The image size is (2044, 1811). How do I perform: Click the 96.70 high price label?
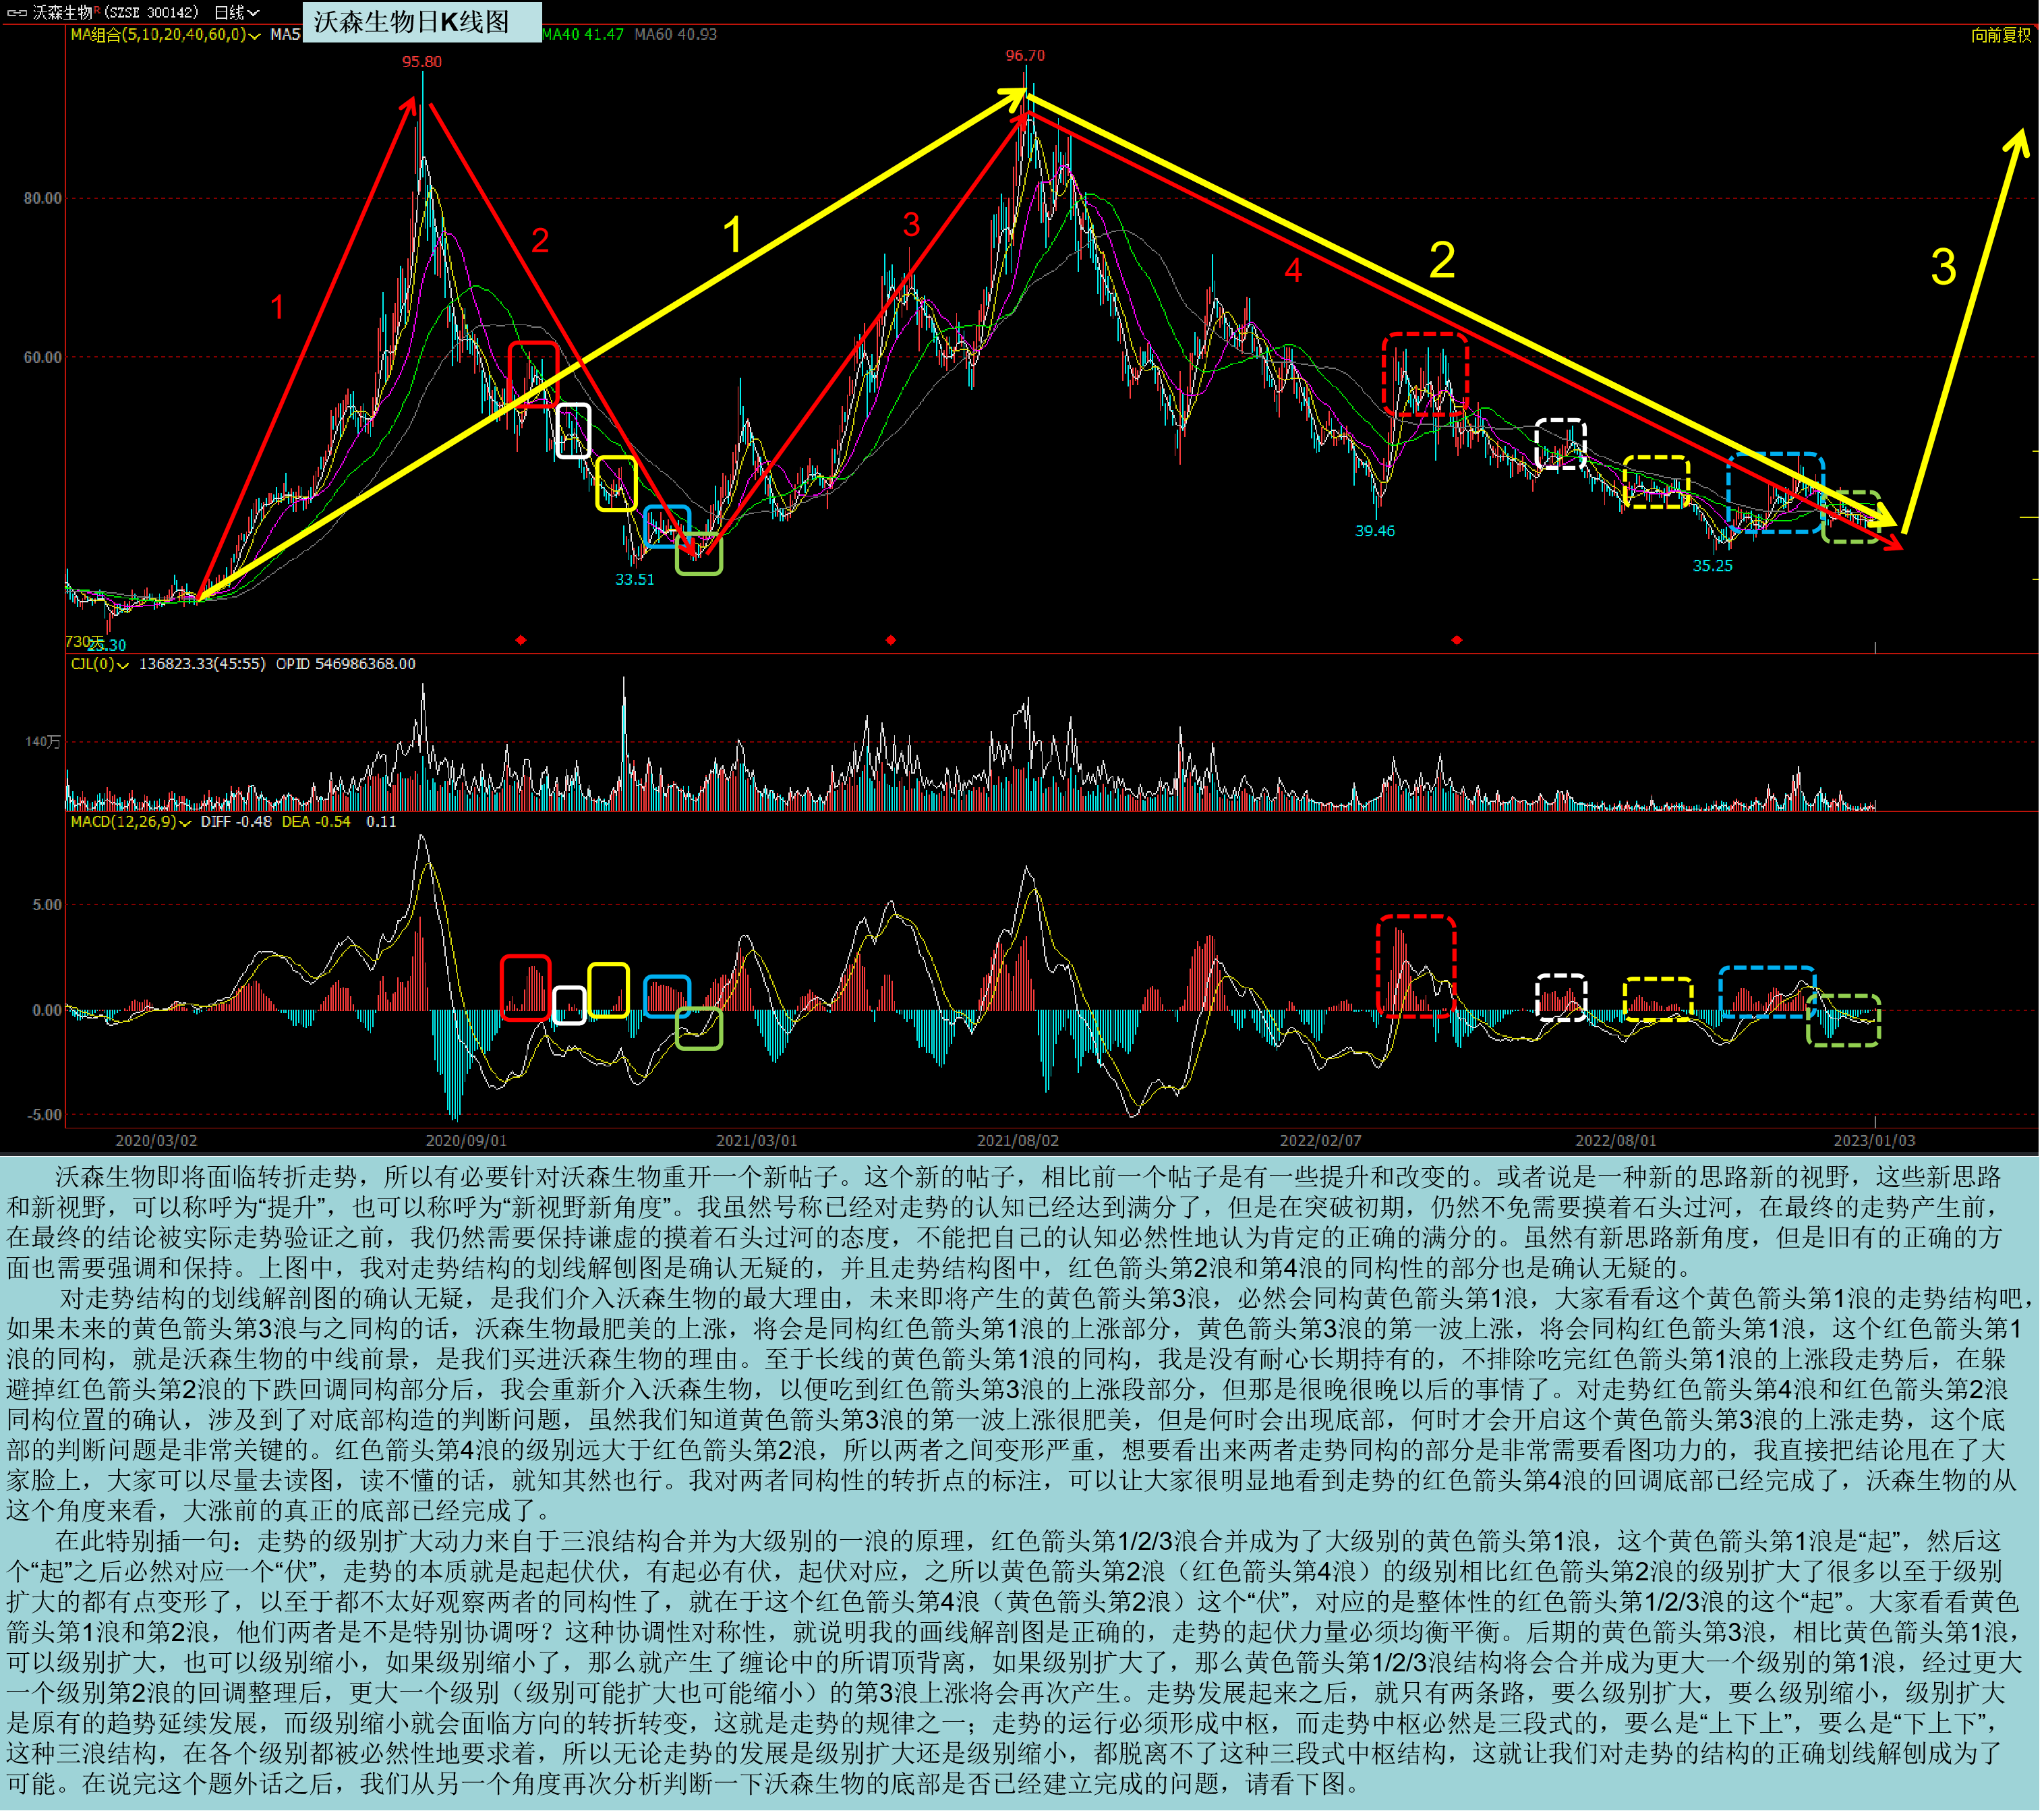coord(1025,56)
